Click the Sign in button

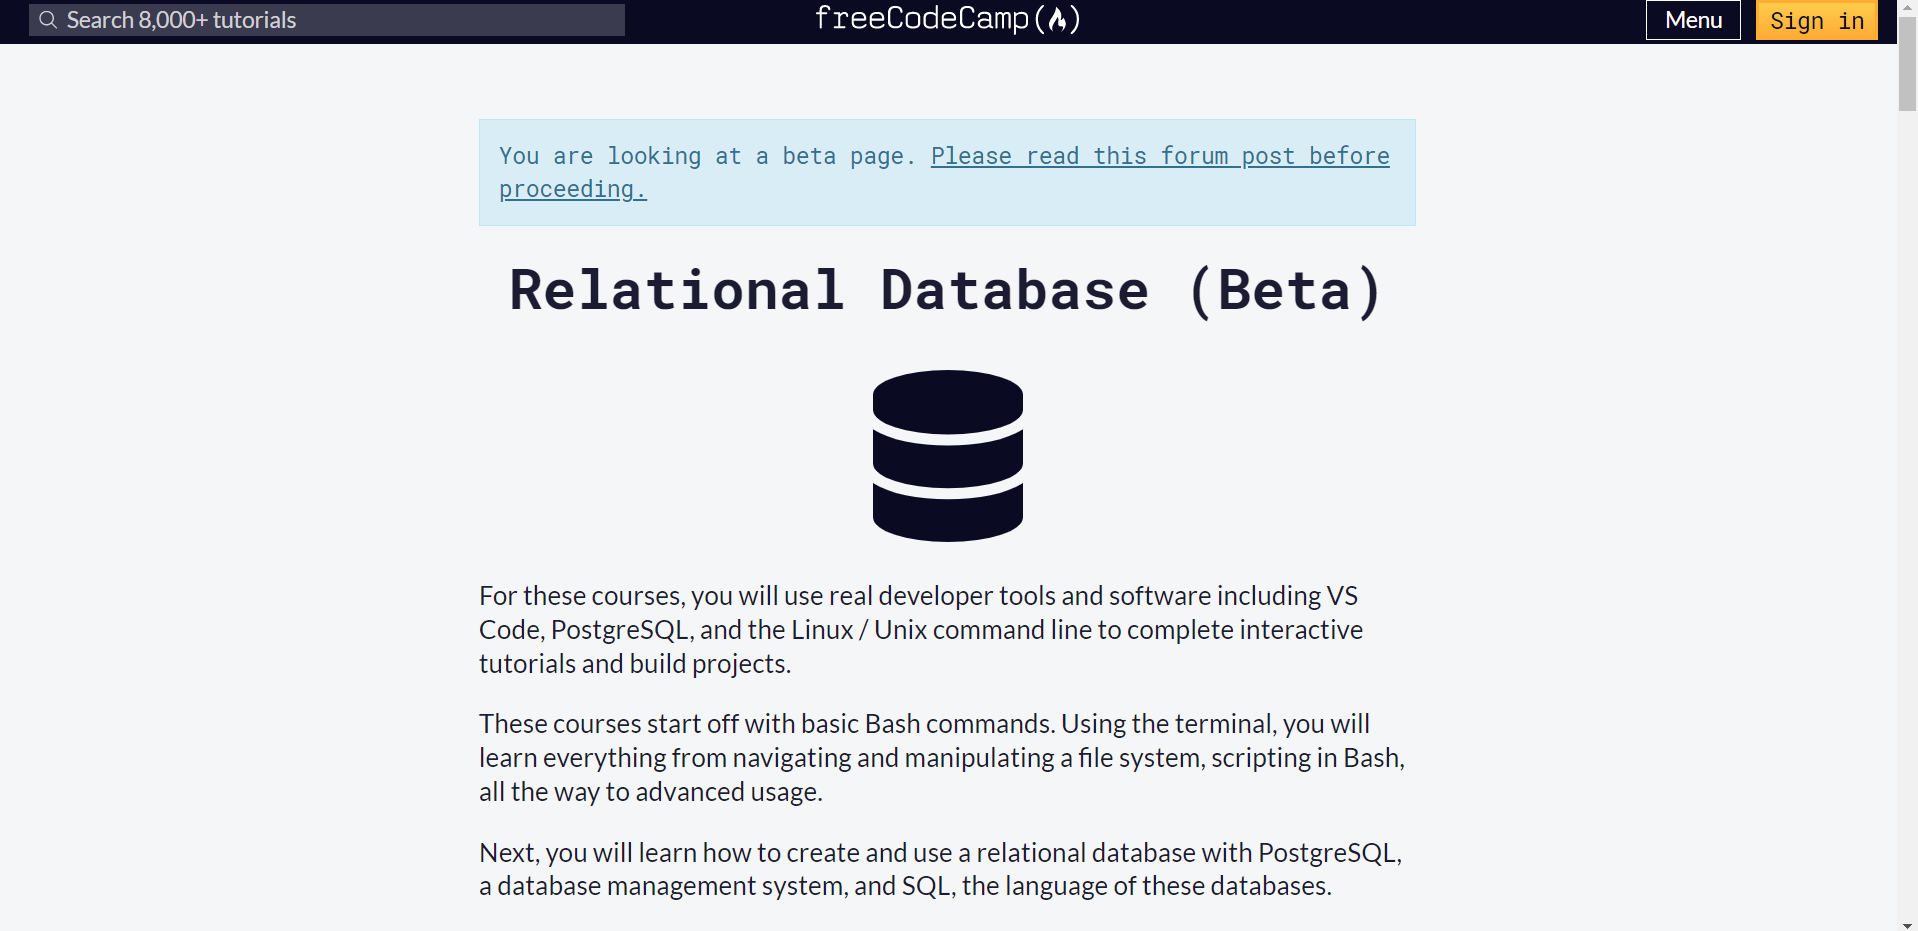tap(1817, 20)
